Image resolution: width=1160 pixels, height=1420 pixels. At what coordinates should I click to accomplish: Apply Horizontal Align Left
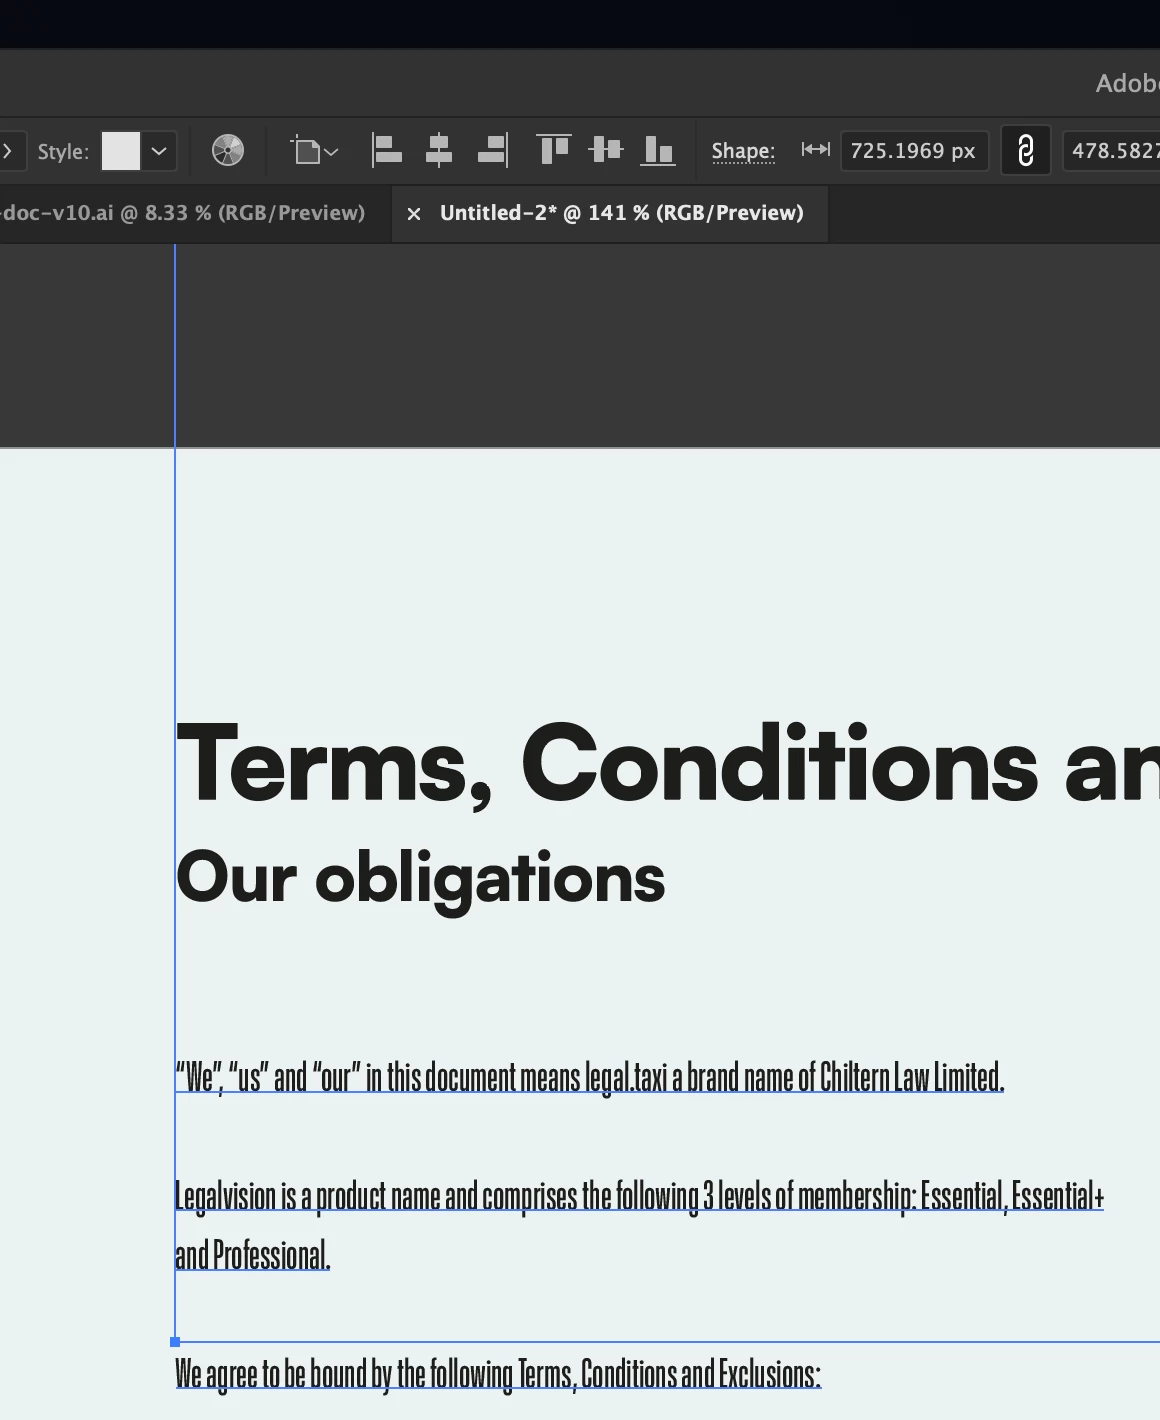click(x=387, y=151)
